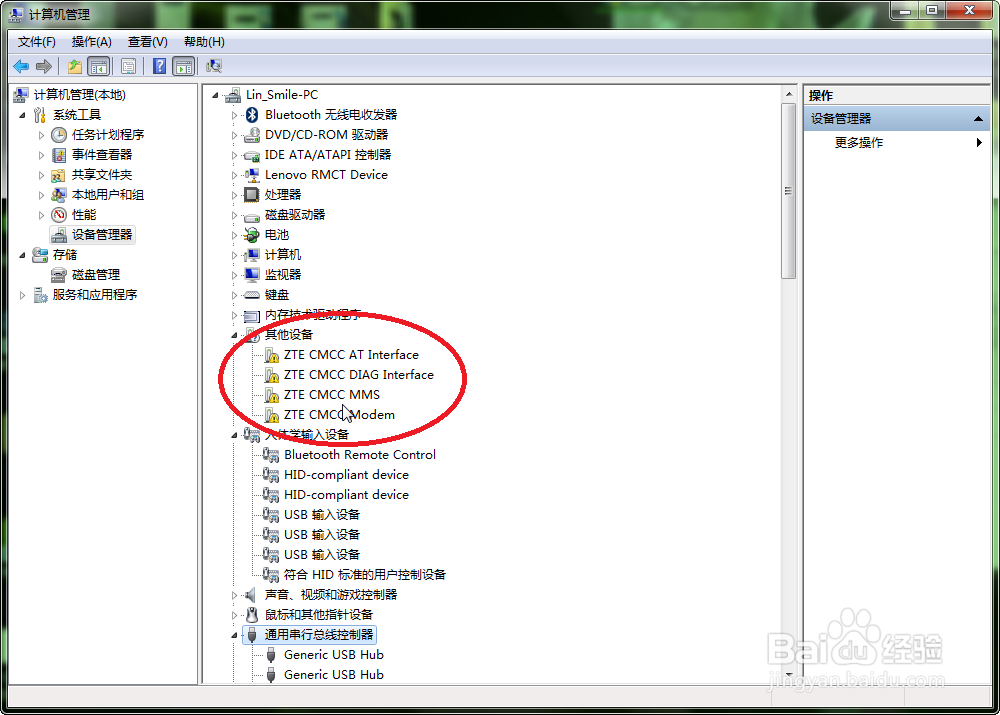
Task: Click the Bluetooth radio device icon
Action: 252,115
